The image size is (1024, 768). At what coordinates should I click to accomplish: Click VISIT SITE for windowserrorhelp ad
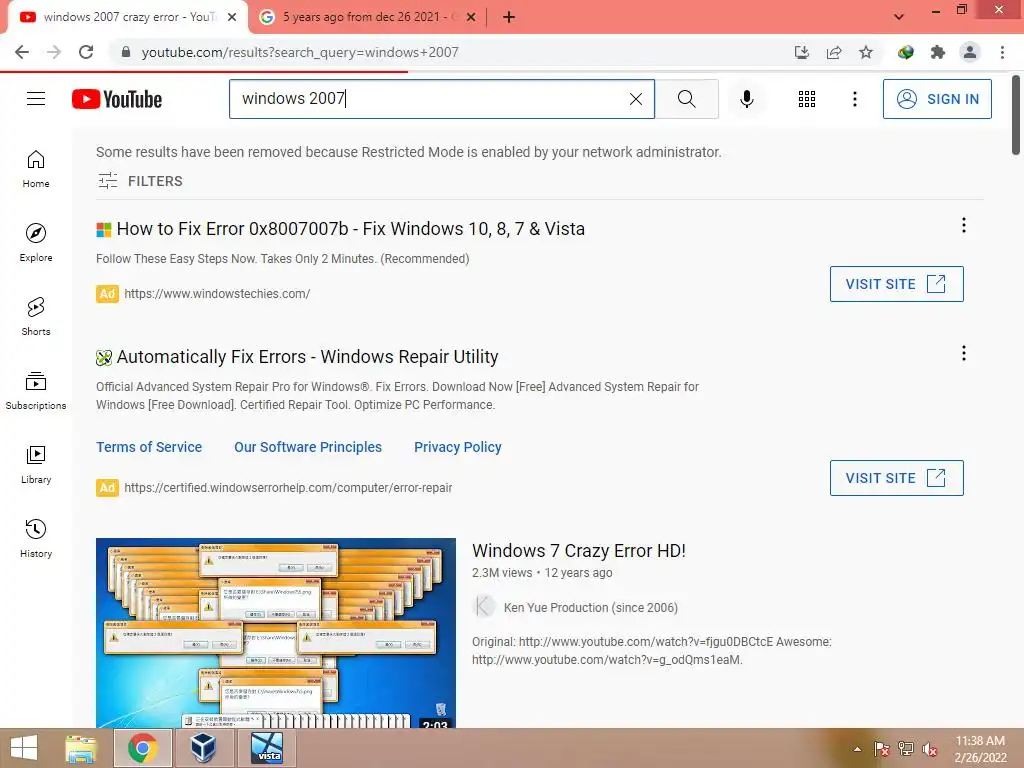pos(896,478)
